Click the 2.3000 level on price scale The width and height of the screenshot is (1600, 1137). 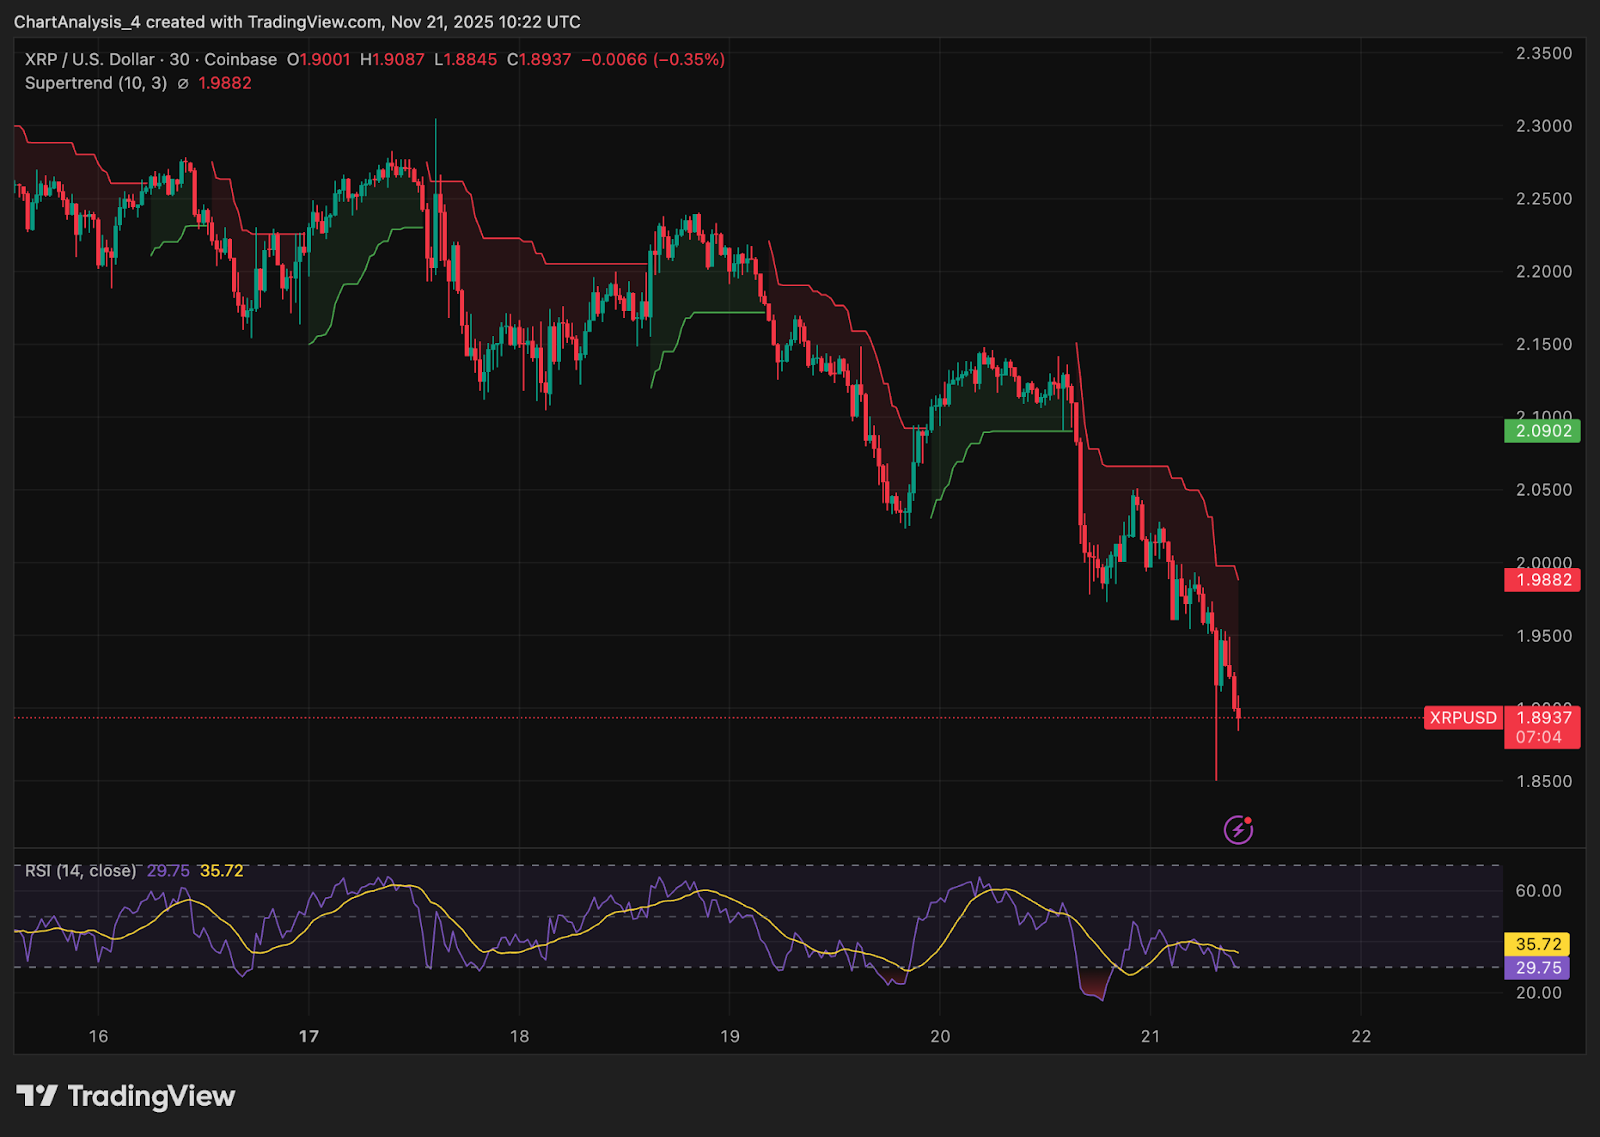tap(1543, 126)
